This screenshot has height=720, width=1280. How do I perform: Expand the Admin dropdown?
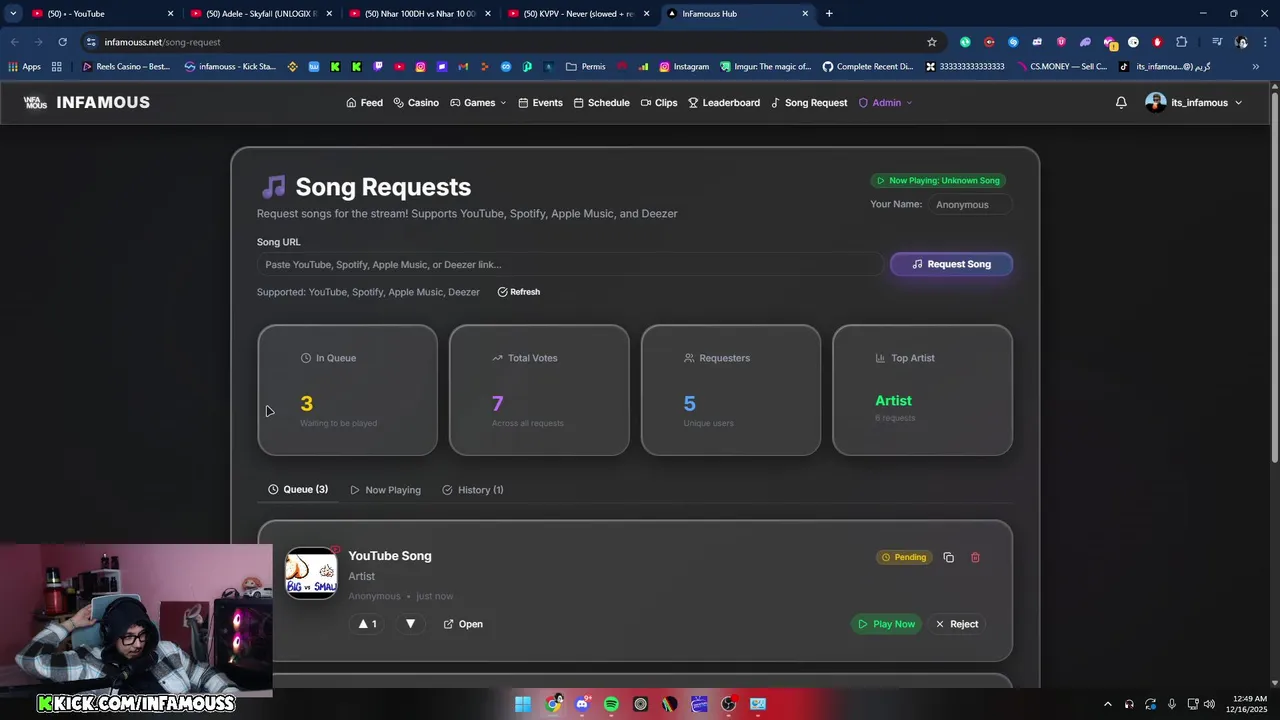pos(885,103)
